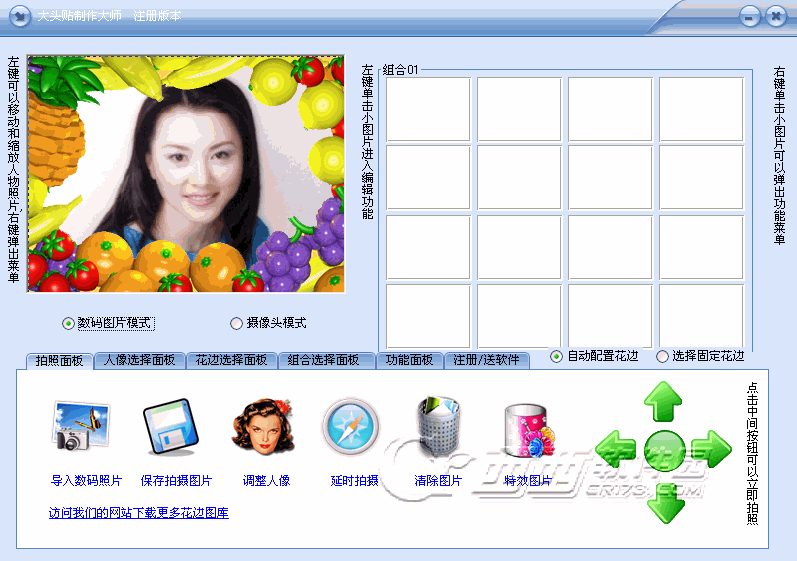Switch to 拍照面板 tab
797x561 pixels.
(x=59, y=360)
